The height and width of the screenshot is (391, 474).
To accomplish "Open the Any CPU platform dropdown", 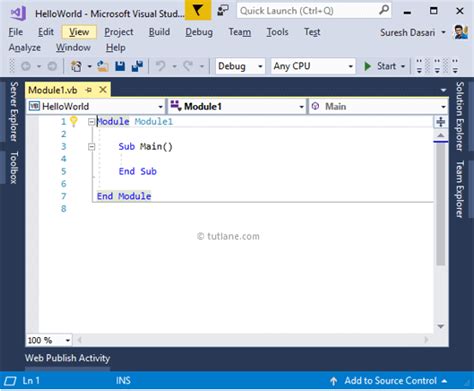I will pos(350,66).
